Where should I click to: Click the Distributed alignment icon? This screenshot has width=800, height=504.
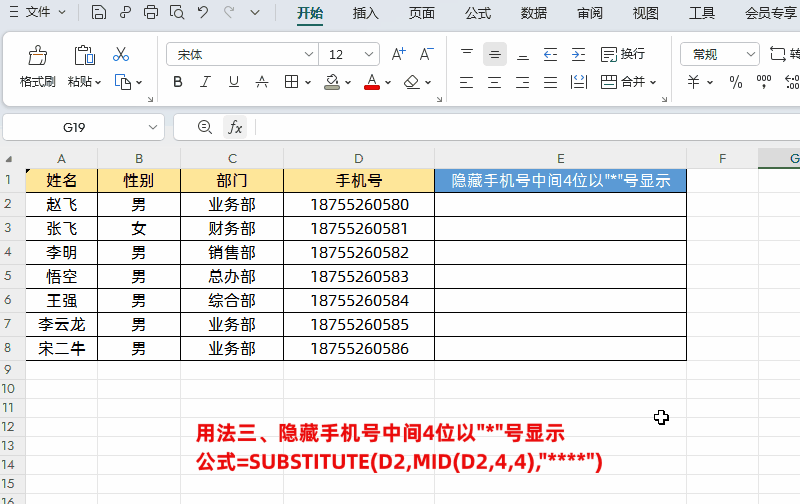click(579, 82)
